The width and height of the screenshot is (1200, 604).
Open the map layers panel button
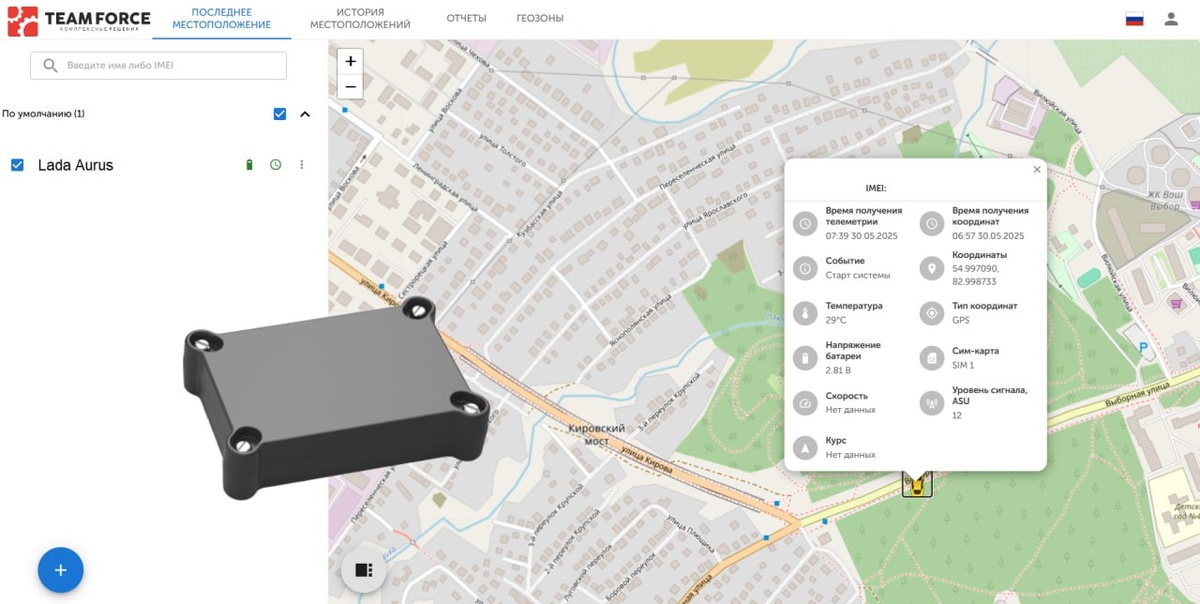tap(364, 570)
